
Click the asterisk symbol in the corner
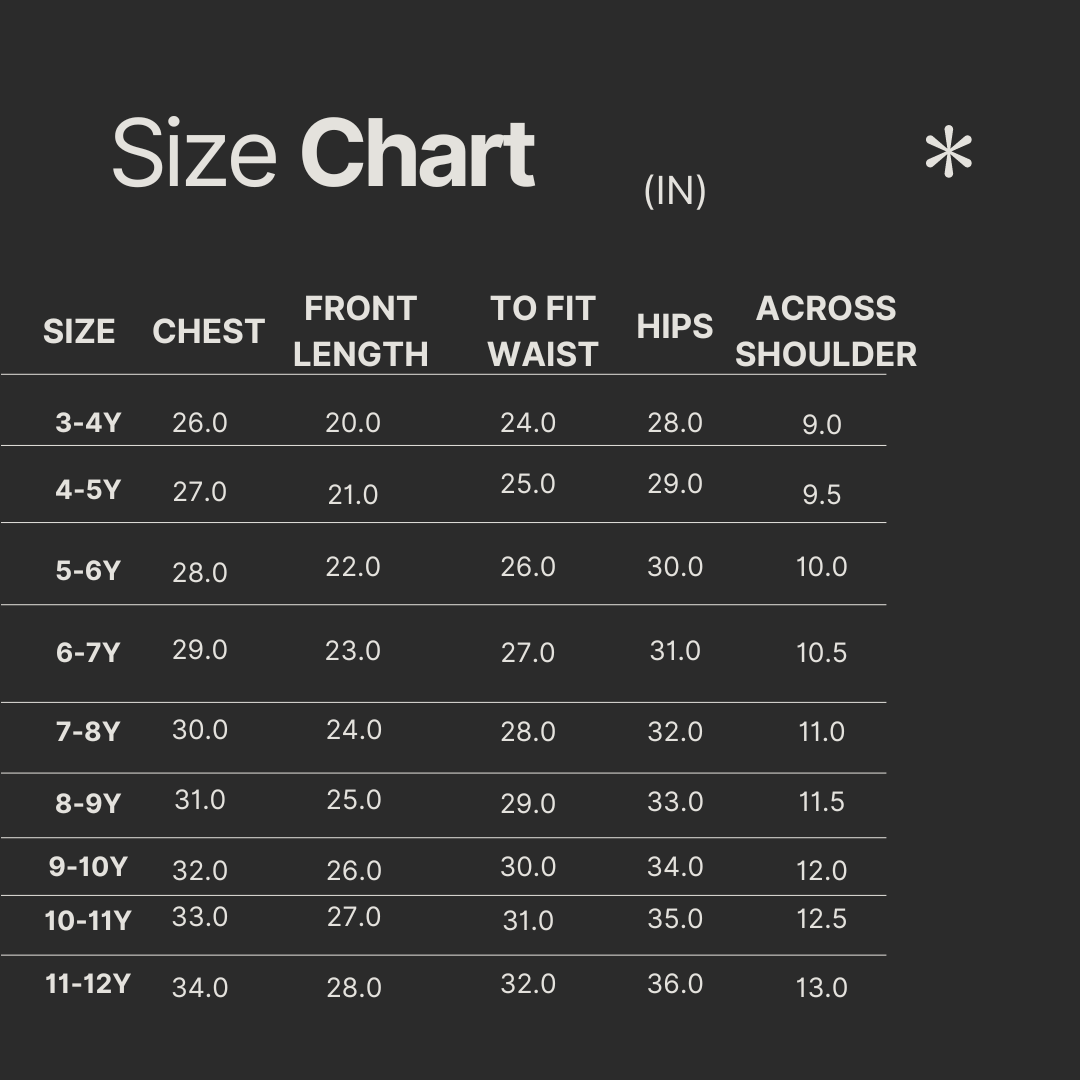[x=948, y=157]
